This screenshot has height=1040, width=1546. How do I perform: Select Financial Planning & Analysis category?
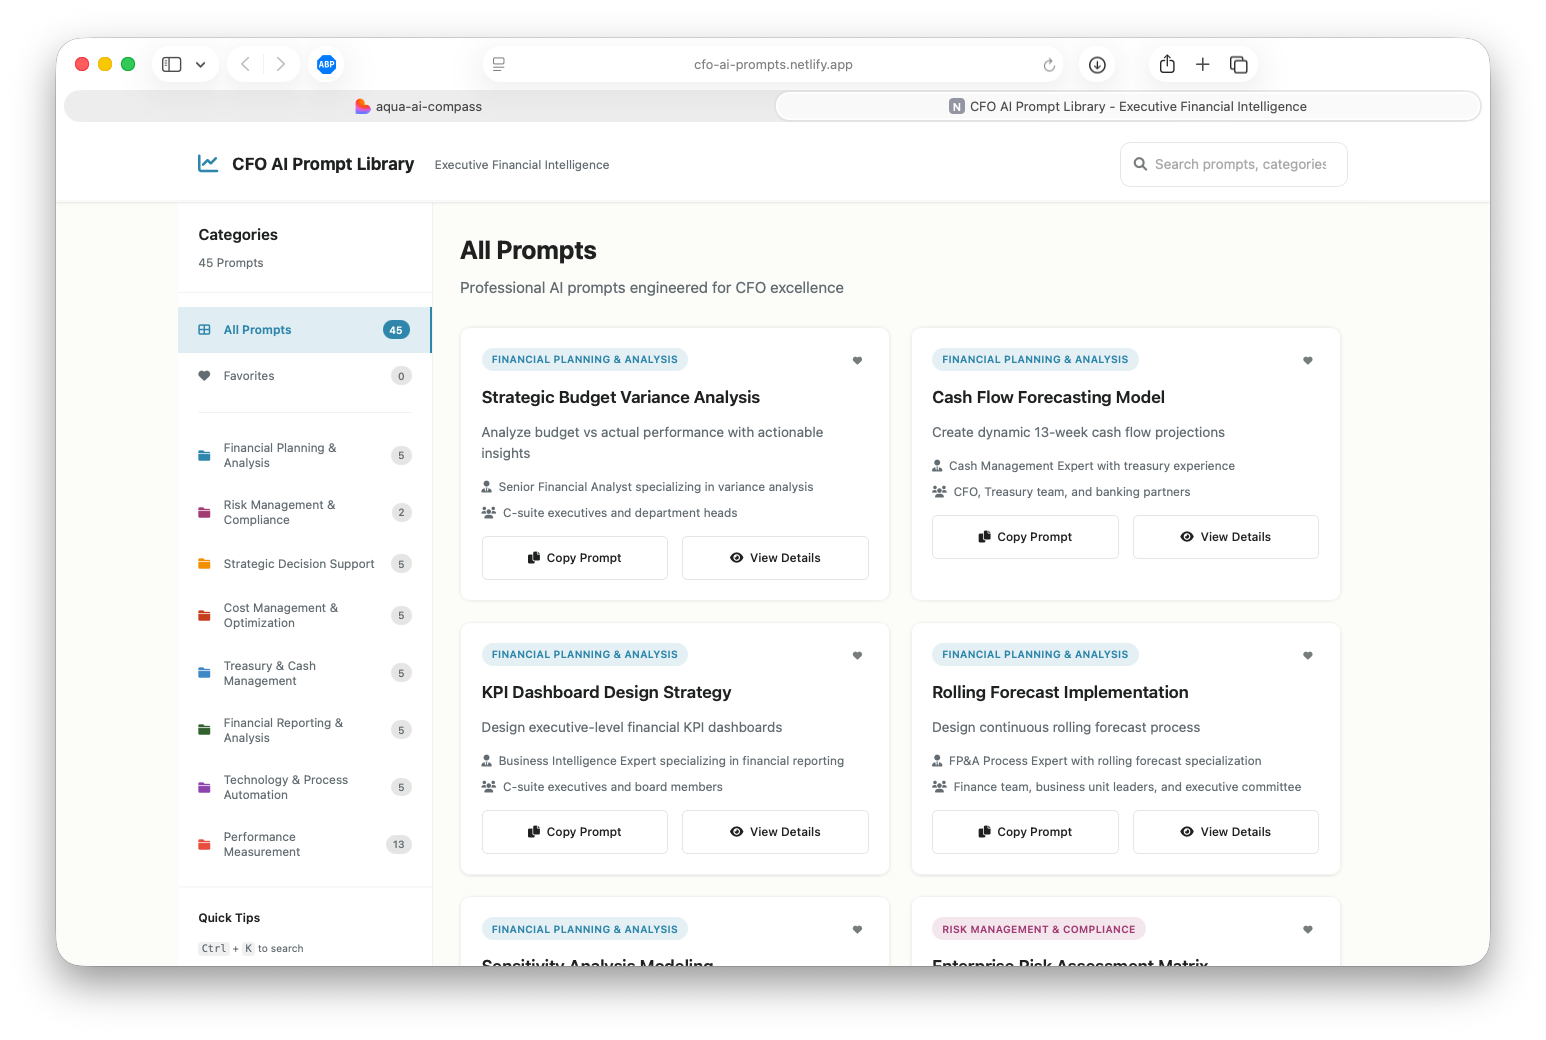(304, 455)
